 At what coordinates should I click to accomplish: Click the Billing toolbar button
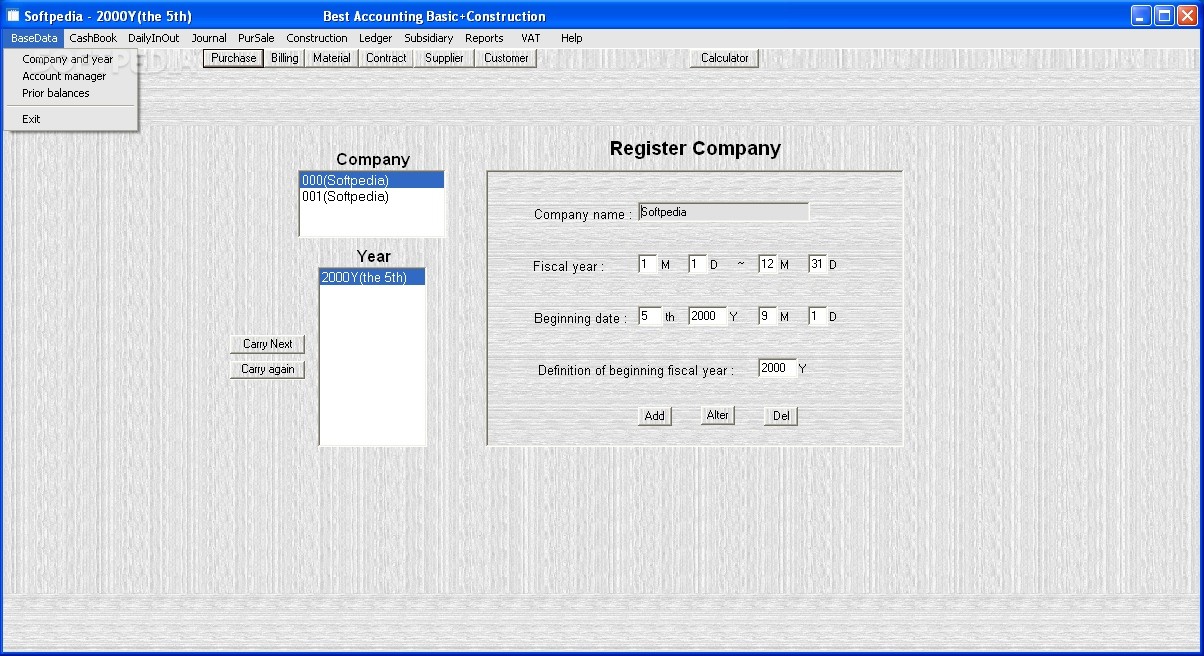point(285,58)
